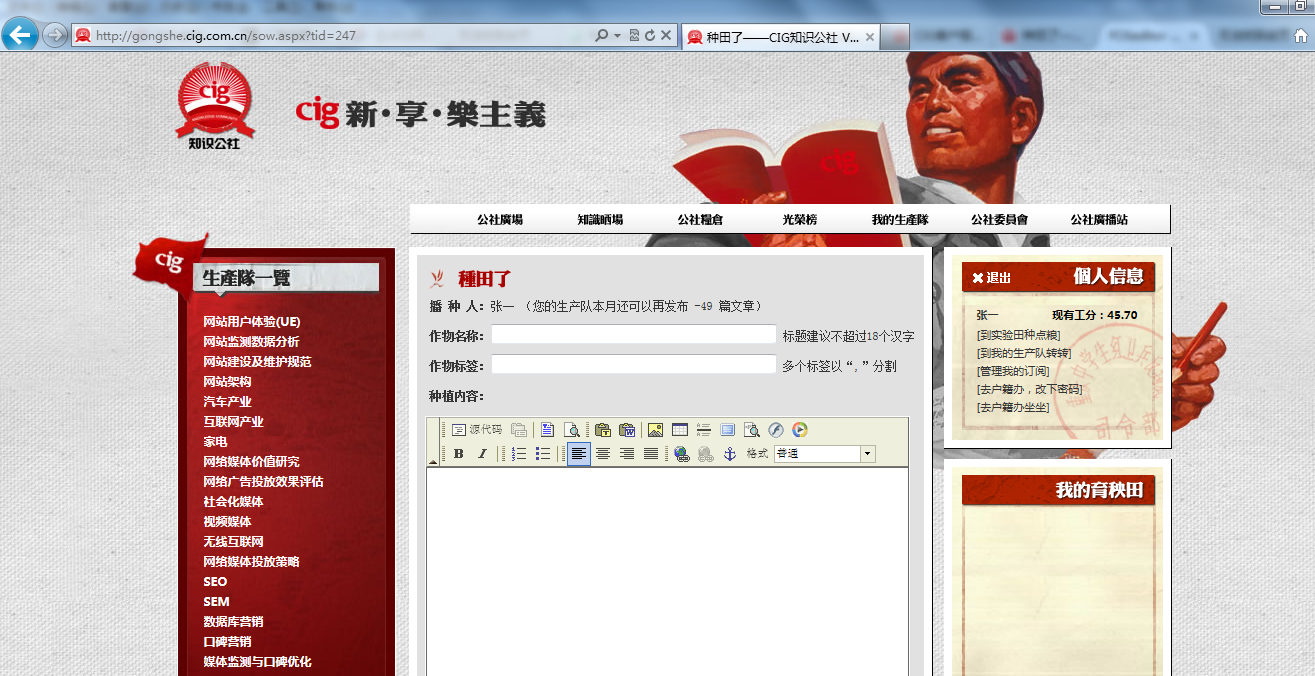Justify the text alignment
Viewport: 1315px width, 676px height.
click(x=651, y=454)
